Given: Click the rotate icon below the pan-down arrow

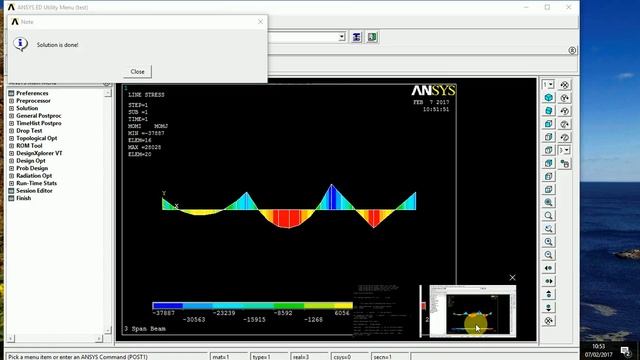Looking at the screenshot, I should coord(549,321).
